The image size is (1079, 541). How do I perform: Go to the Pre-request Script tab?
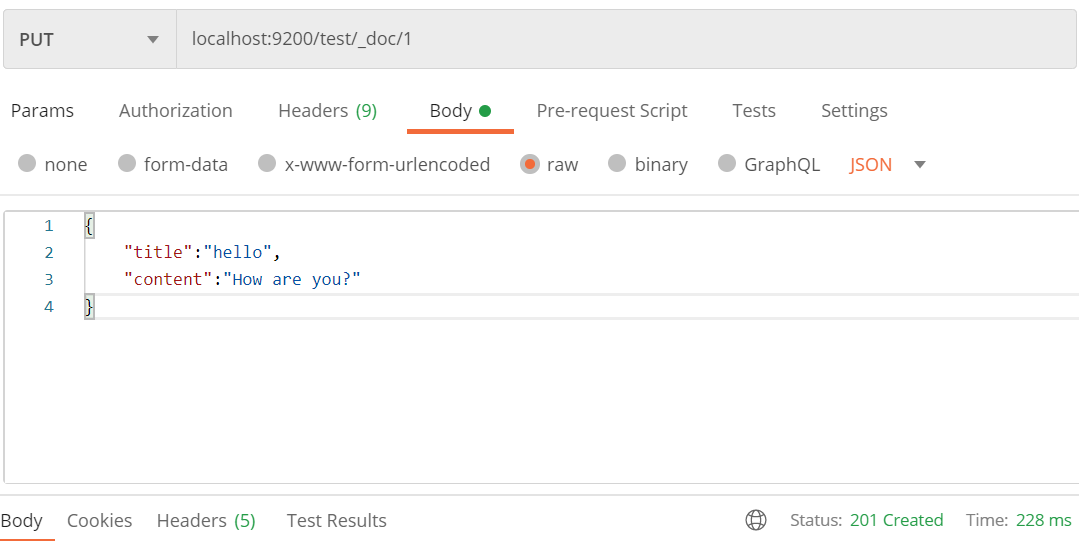click(612, 111)
